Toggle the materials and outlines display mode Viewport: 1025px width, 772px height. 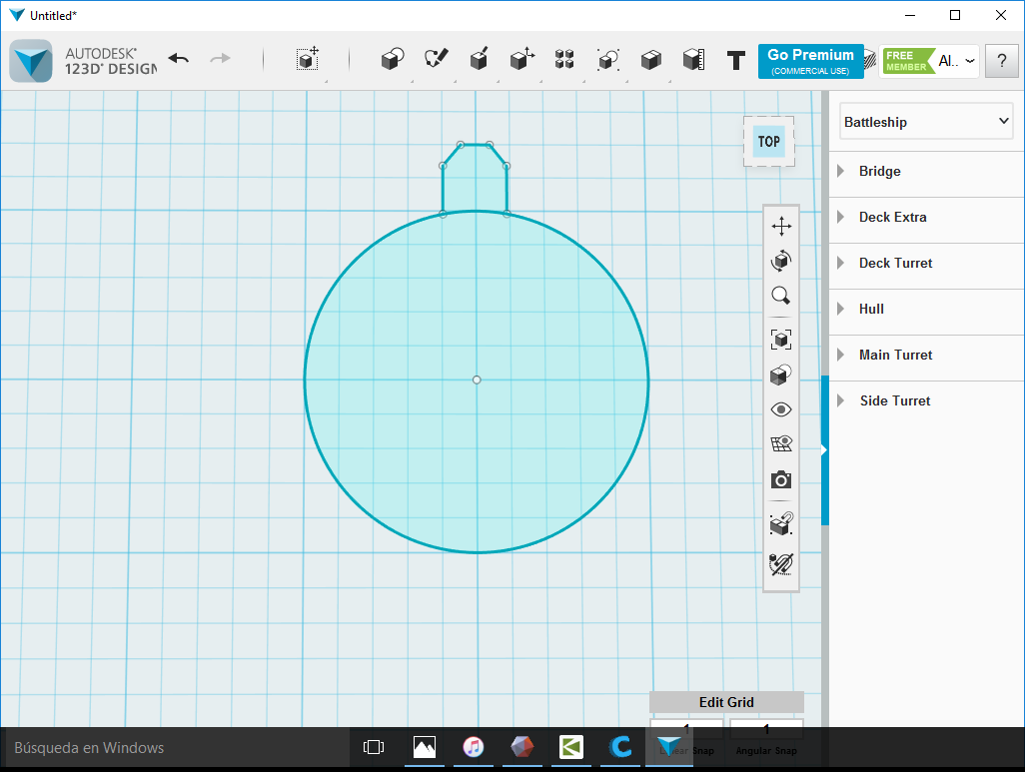[781, 375]
